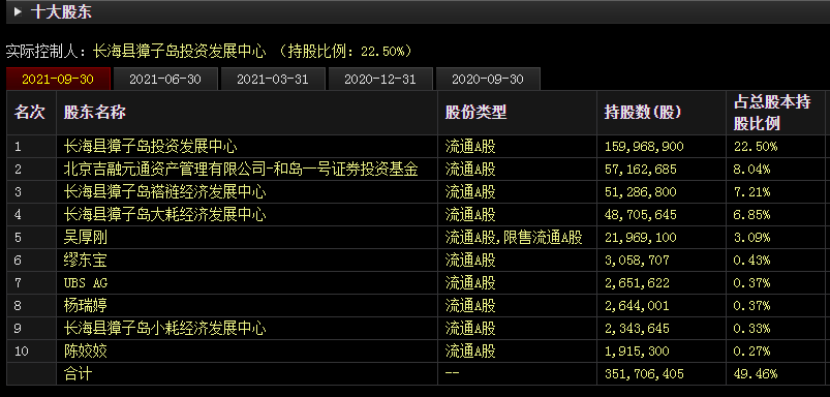Click the 7.21% ratio cell
The height and width of the screenshot is (397, 830).
tap(752, 192)
